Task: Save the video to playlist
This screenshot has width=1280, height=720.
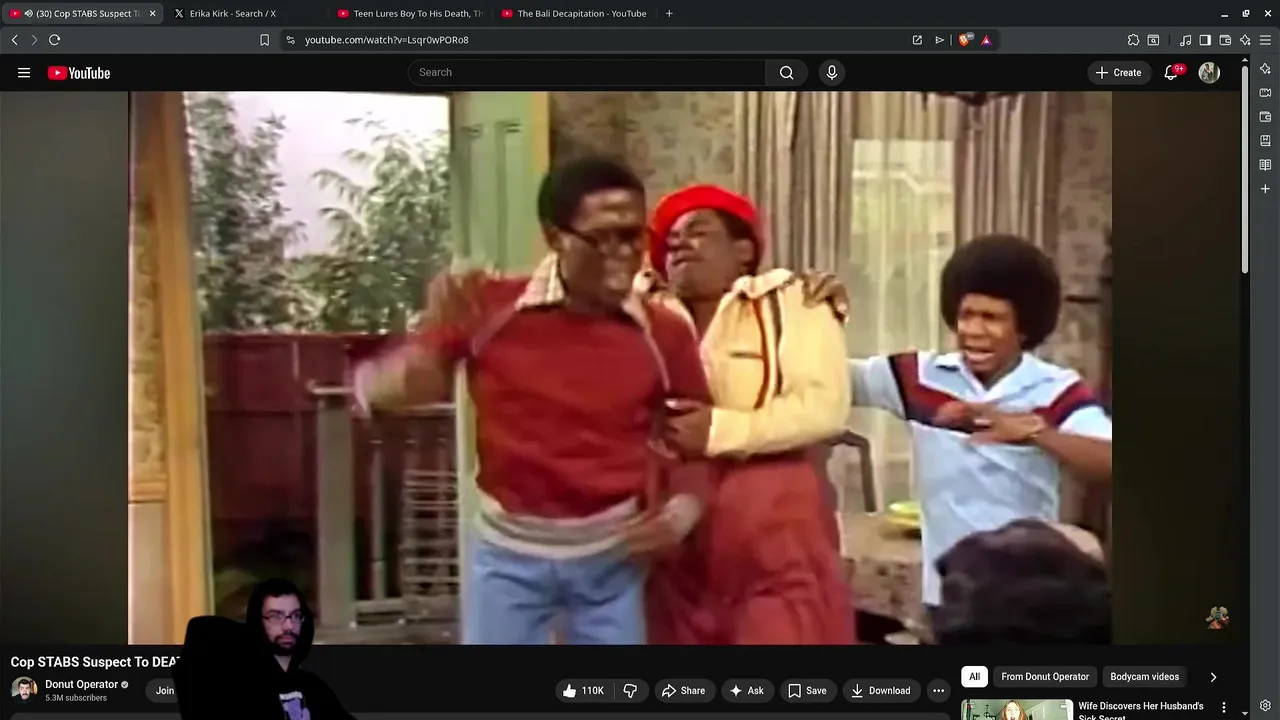Action: [x=807, y=690]
